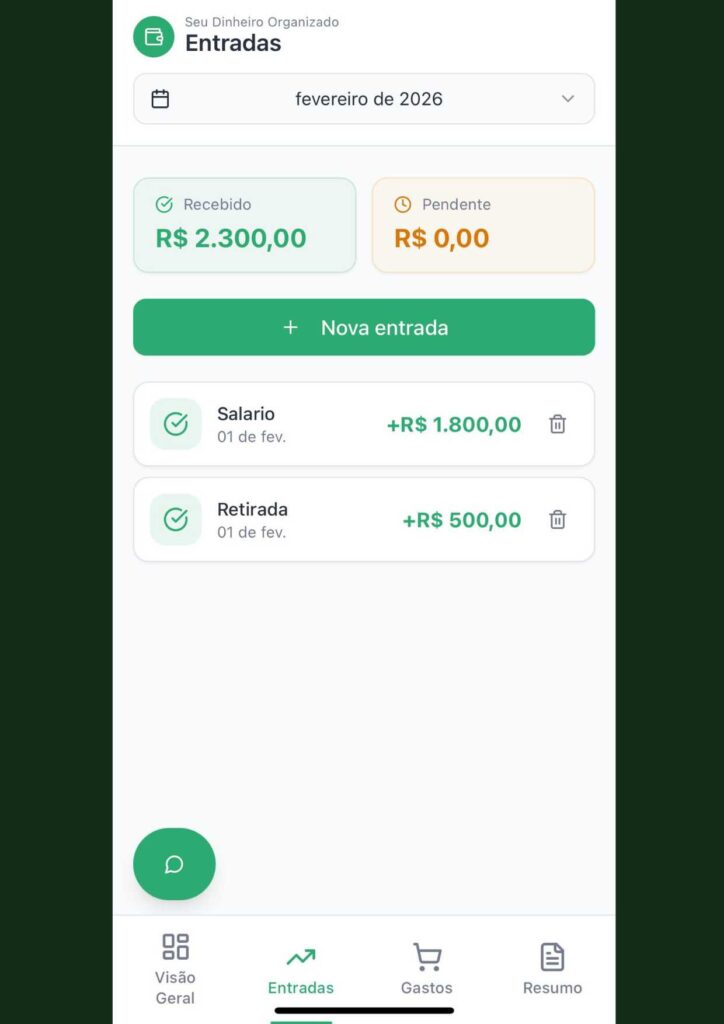Viewport: 724px width, 1024px height.
Task: Select the Entradas tab in bottom navigation
Action: 301,968
